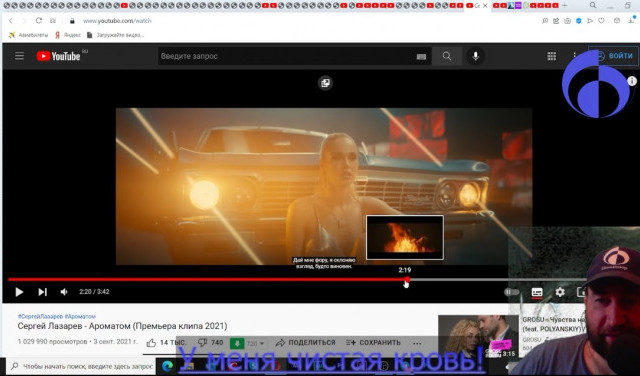
Task: Click the send arrow icon in the address bar
Action: pos(590,21)
